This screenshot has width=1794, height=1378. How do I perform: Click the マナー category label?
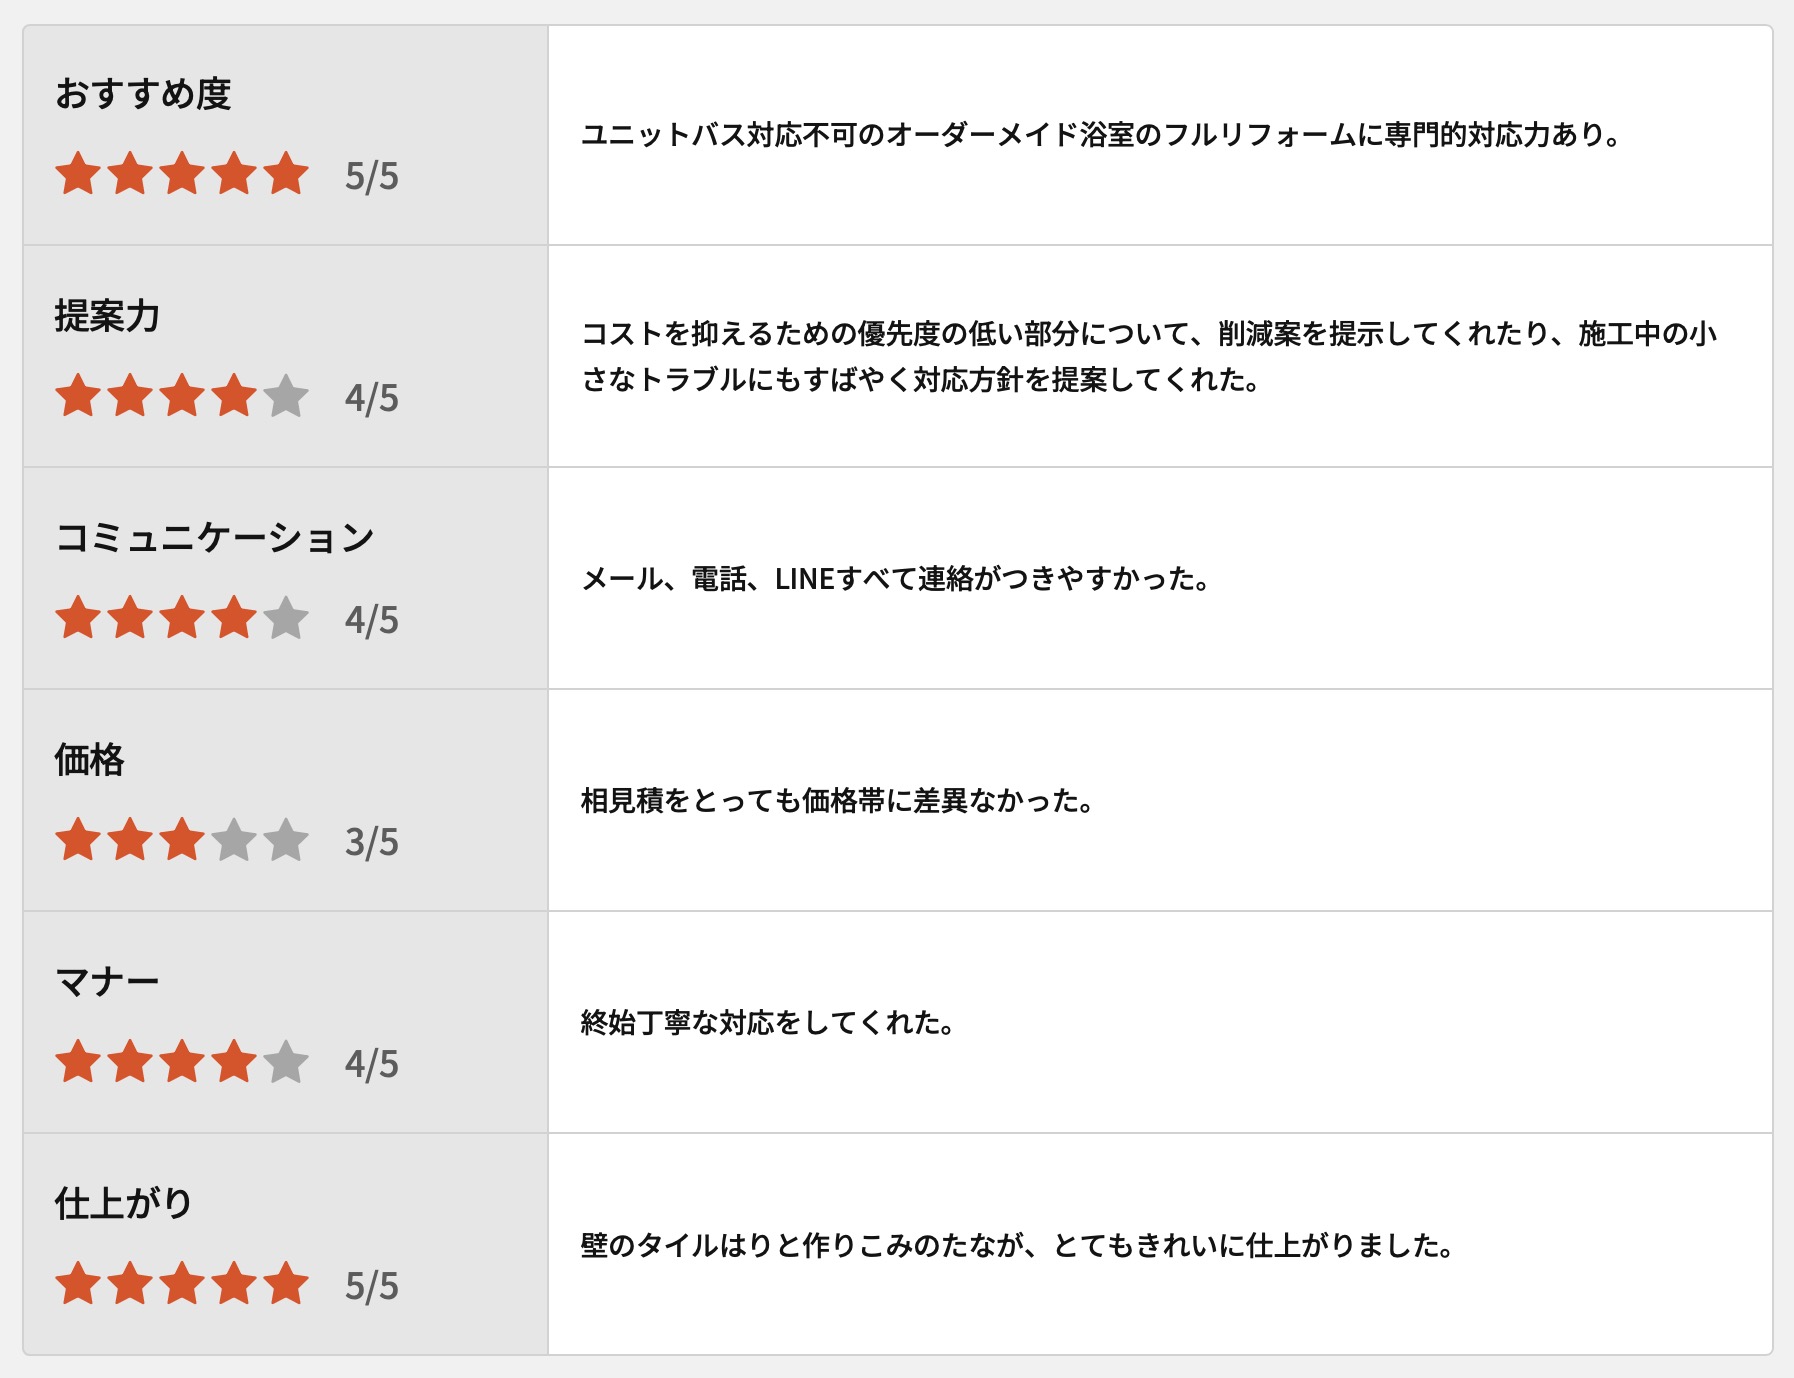(107, 982)
